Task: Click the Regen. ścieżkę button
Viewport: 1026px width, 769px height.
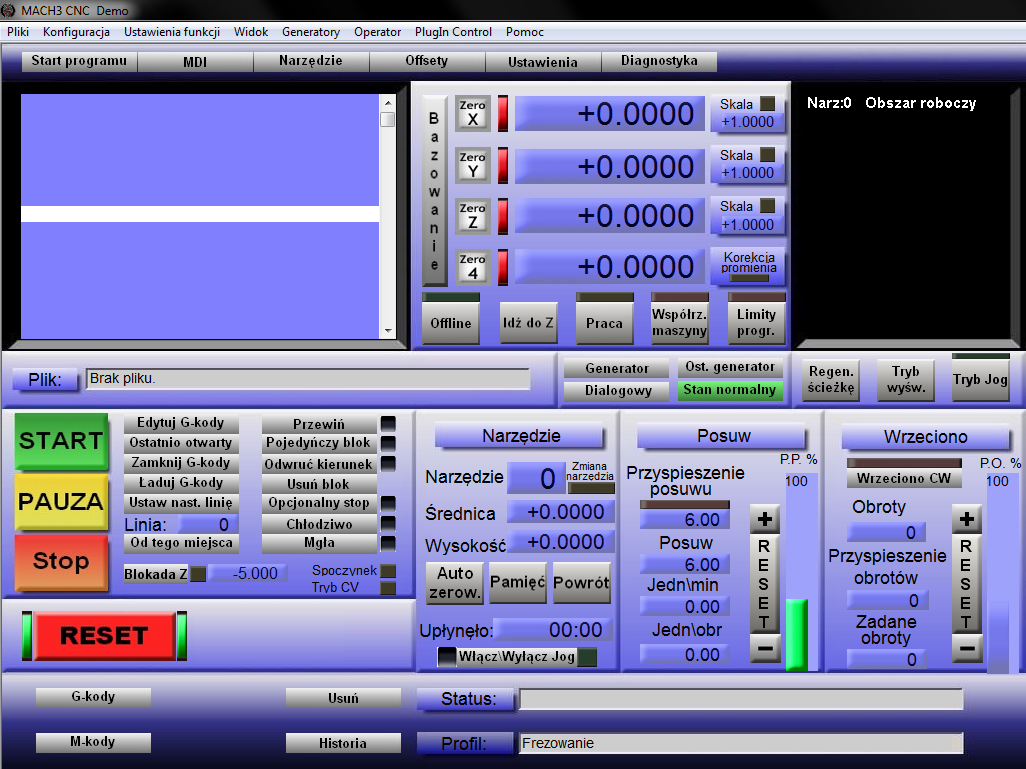Action: click(831, 380)
